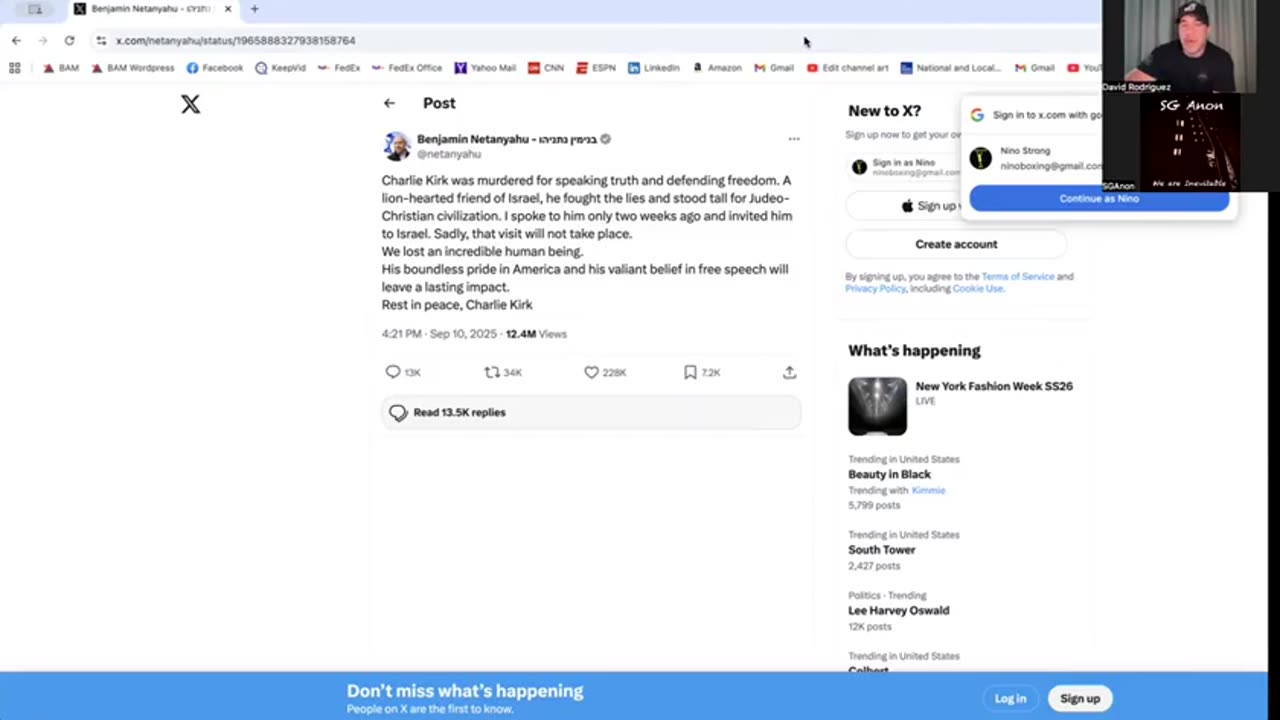Open the Terms of Service link
The width and height of the screenshot is (1280, 720).
click(1018, 276)
